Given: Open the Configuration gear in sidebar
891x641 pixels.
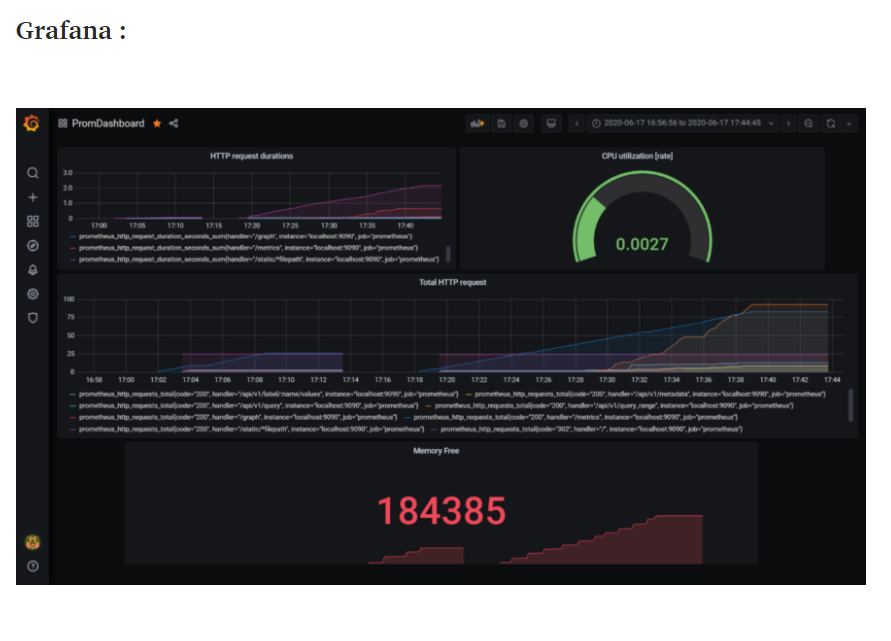Looking at the screenshot, I should pos(33,294).
